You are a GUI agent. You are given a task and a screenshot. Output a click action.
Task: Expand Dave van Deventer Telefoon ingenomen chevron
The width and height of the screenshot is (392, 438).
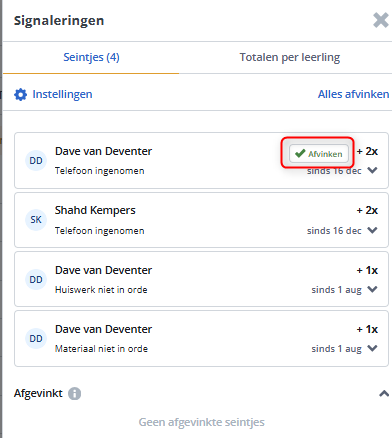372,170
